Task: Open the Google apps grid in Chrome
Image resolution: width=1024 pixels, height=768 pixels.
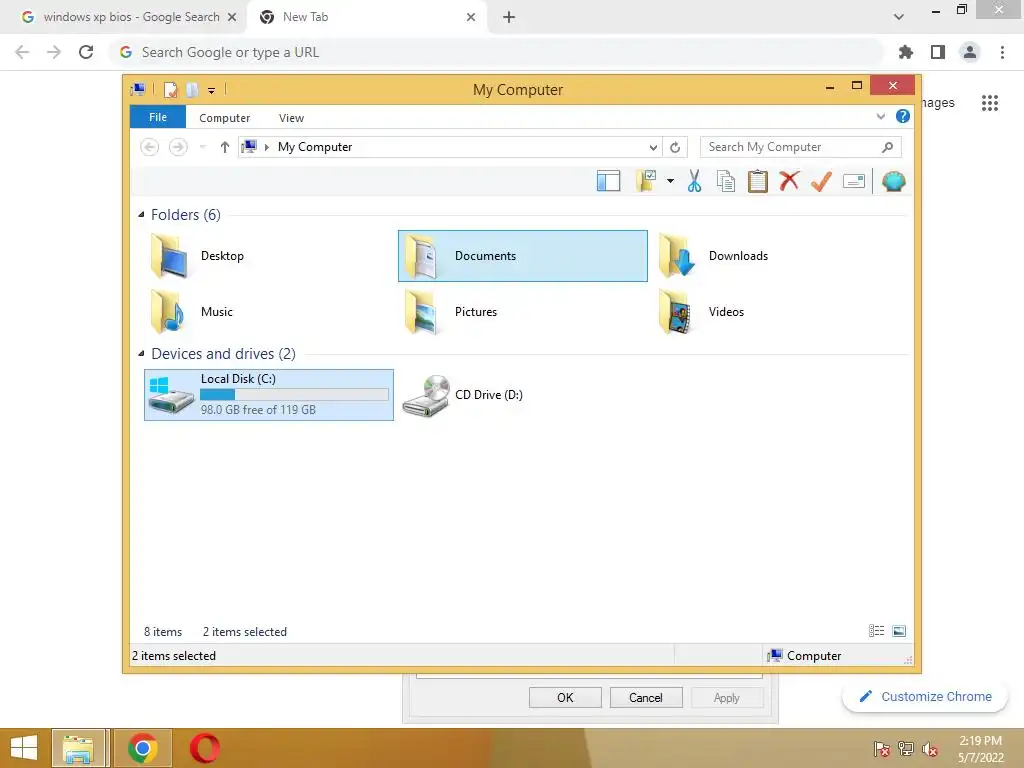Action: click(x=989, y=103)
